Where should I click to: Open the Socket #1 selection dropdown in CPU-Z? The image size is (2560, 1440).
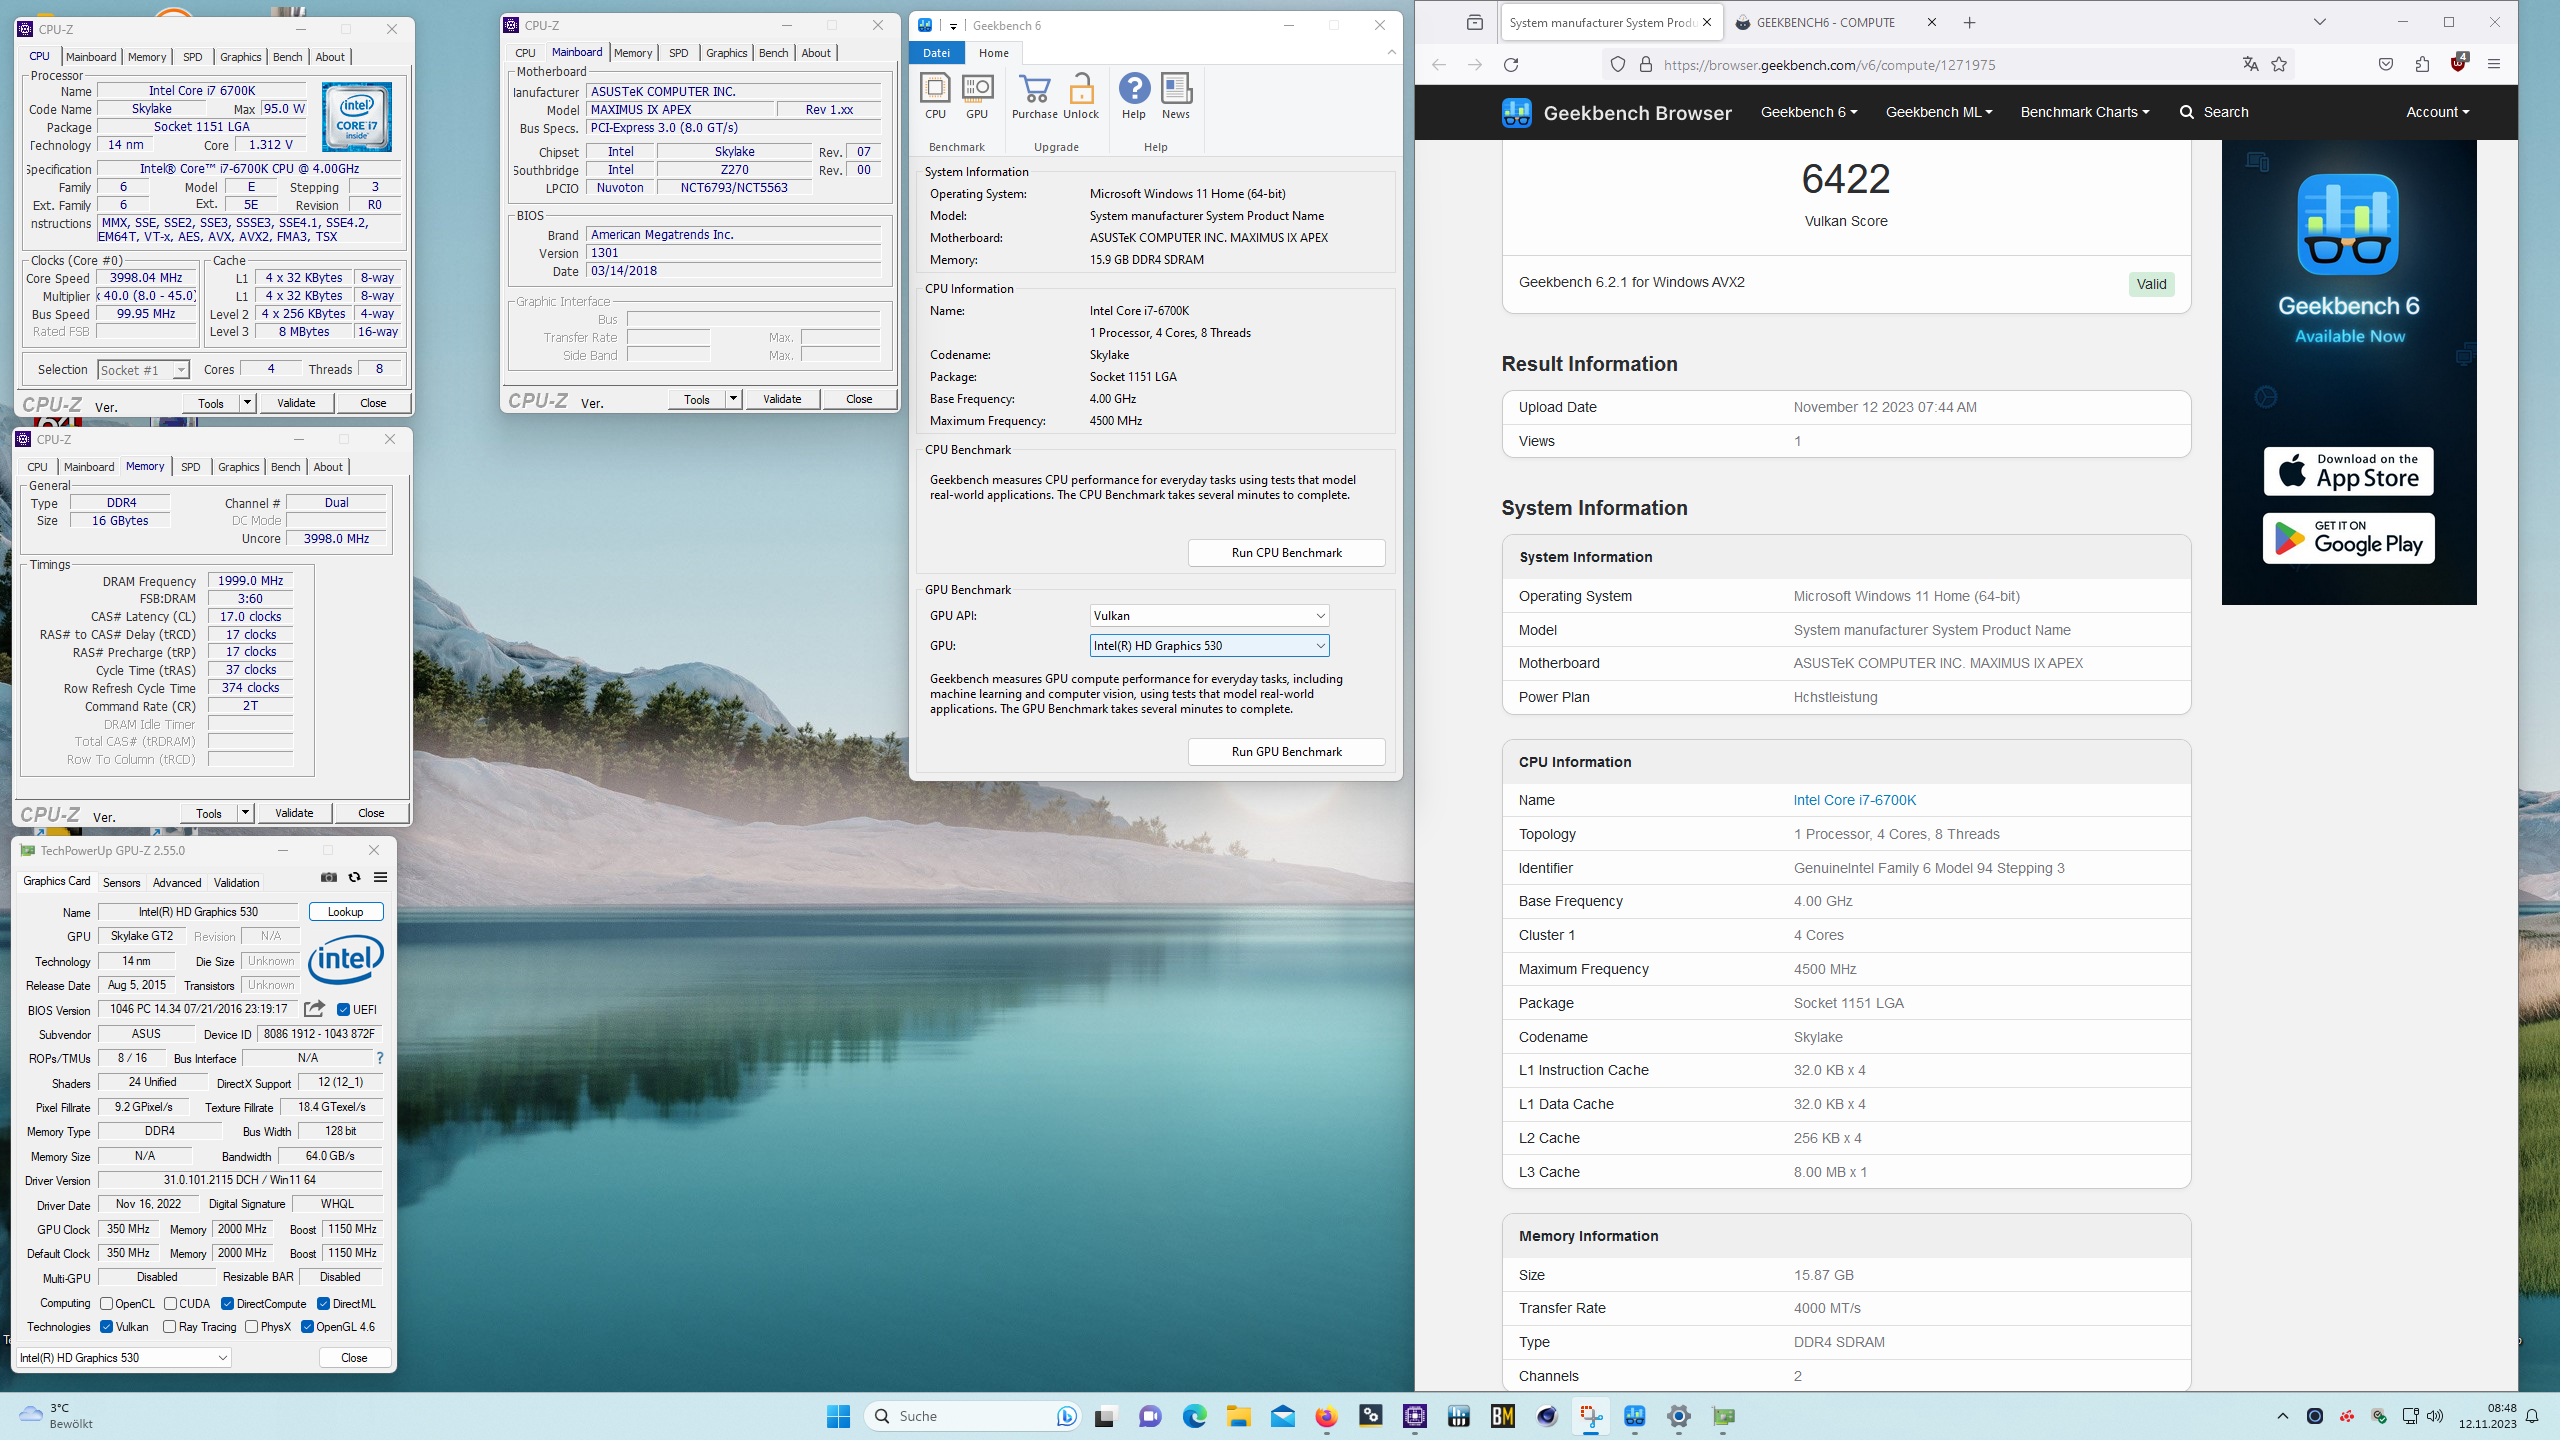coord(143,370)
